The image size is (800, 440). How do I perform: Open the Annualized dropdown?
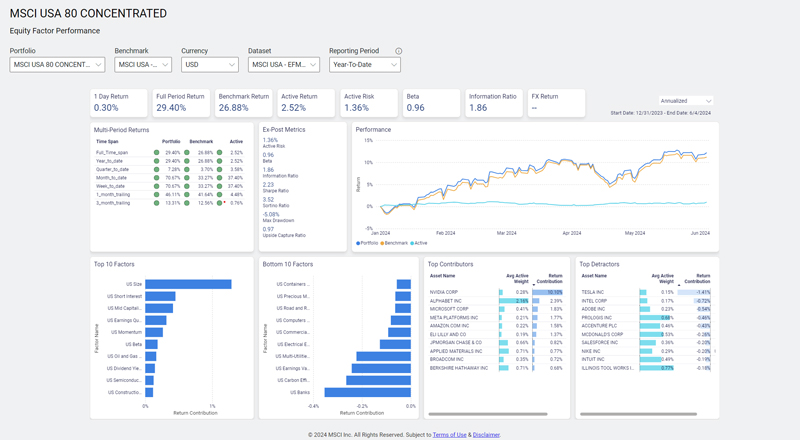(685, 101)
